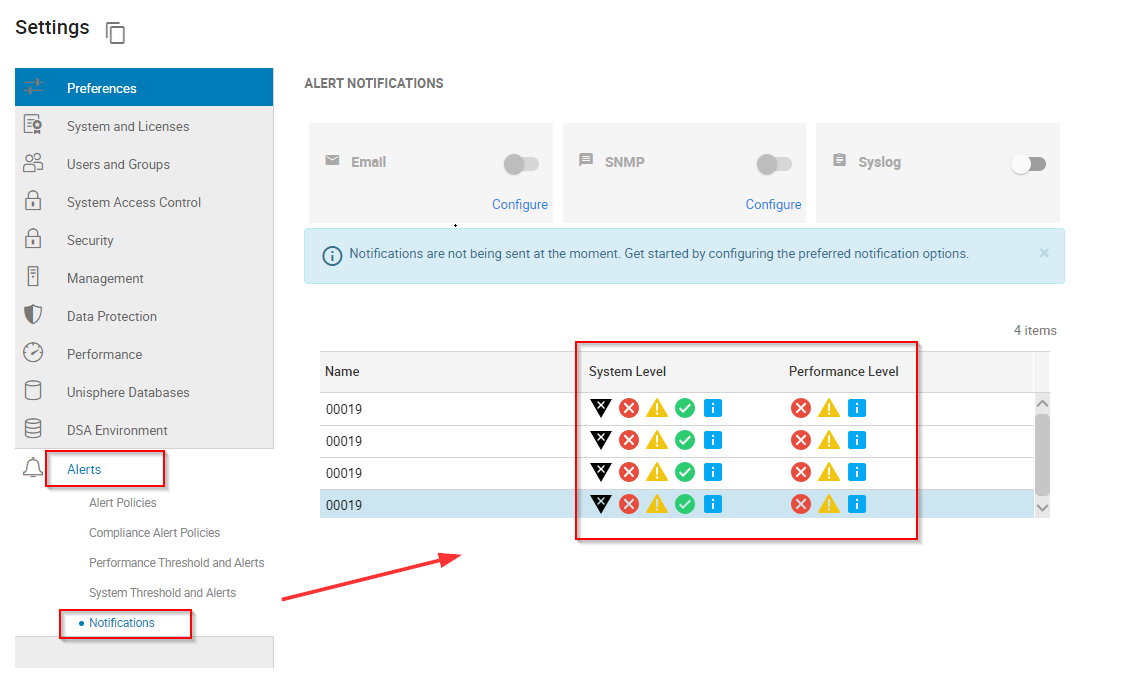Image resolution: width=1145 pixels, height=673 pixels.
Task: Dismiss the notifications info banner
Action: pyautogui.click(x=1044, y=253)
